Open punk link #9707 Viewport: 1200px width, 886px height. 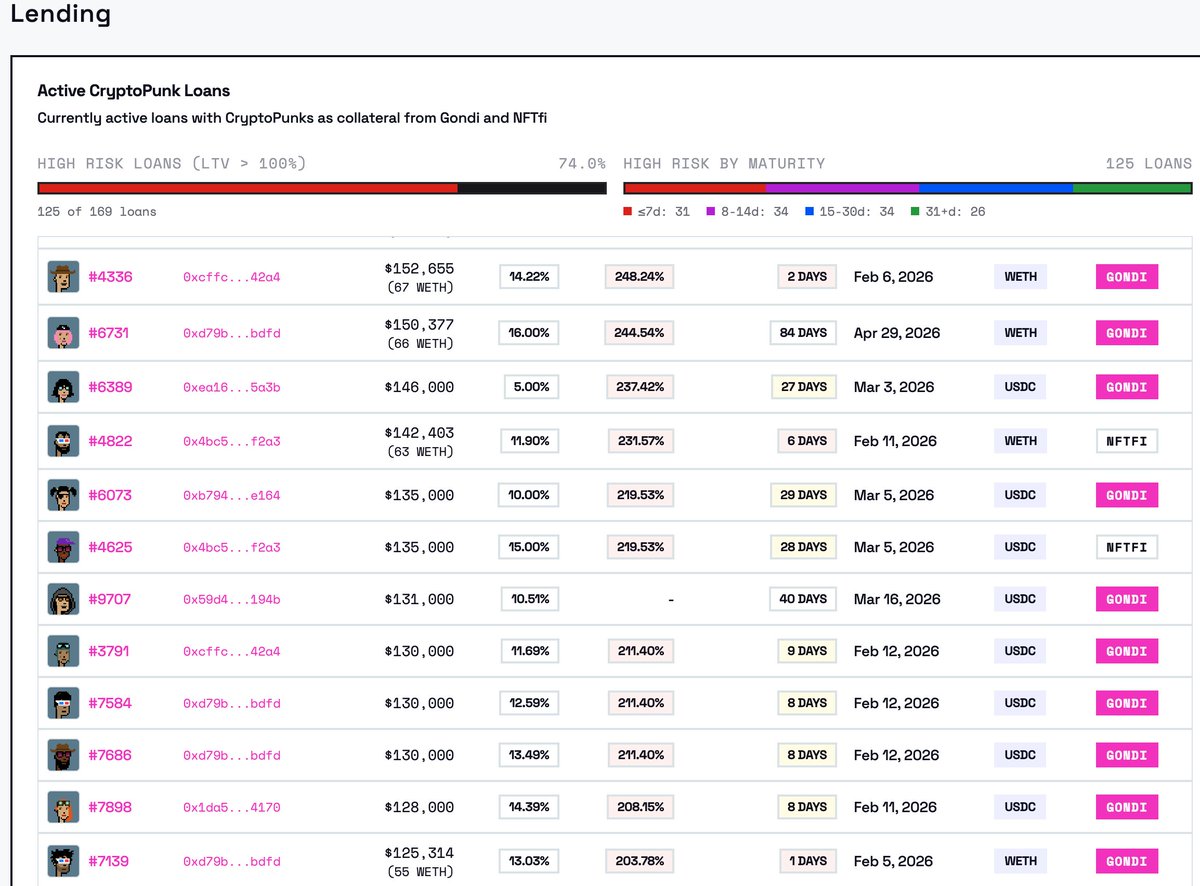click(x=110, y=599)
